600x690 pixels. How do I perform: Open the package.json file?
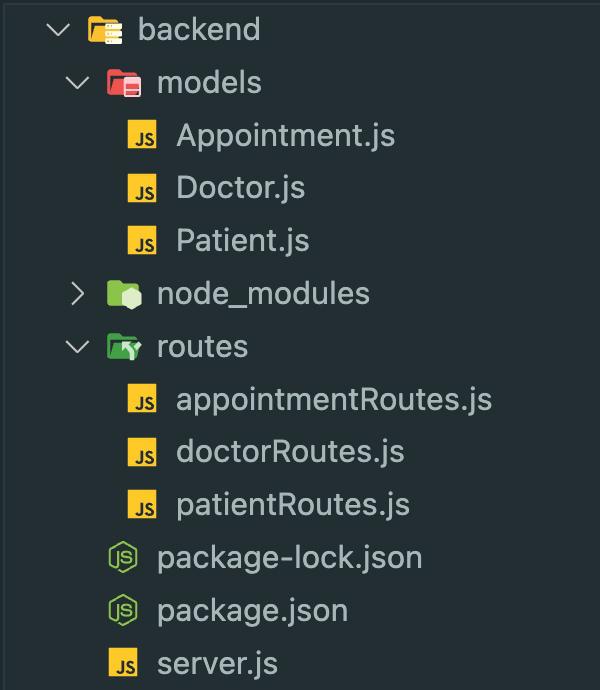coord(252,611)
